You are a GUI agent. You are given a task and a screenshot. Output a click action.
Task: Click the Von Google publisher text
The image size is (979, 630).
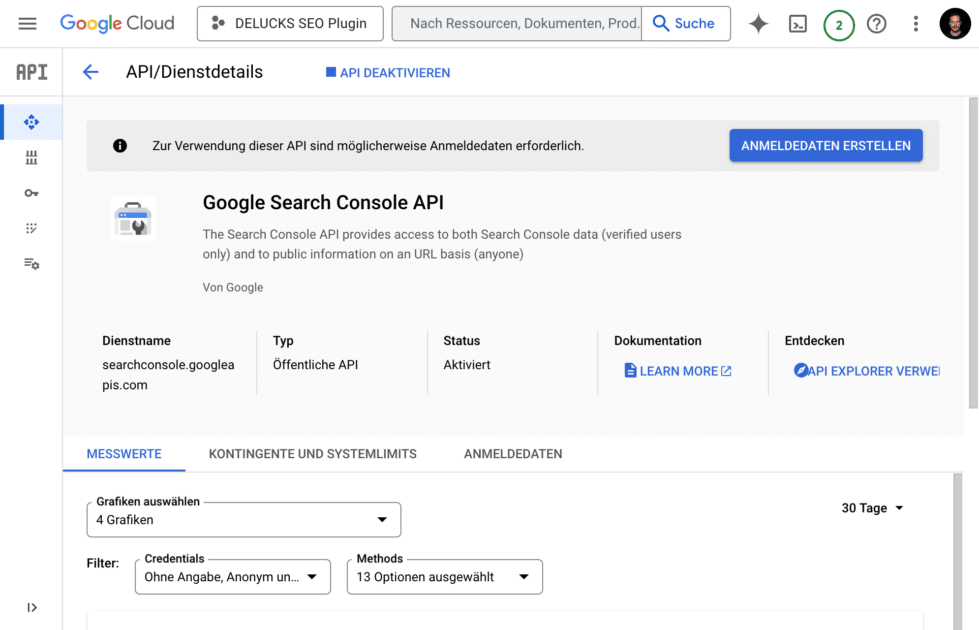tap(233, 287)
